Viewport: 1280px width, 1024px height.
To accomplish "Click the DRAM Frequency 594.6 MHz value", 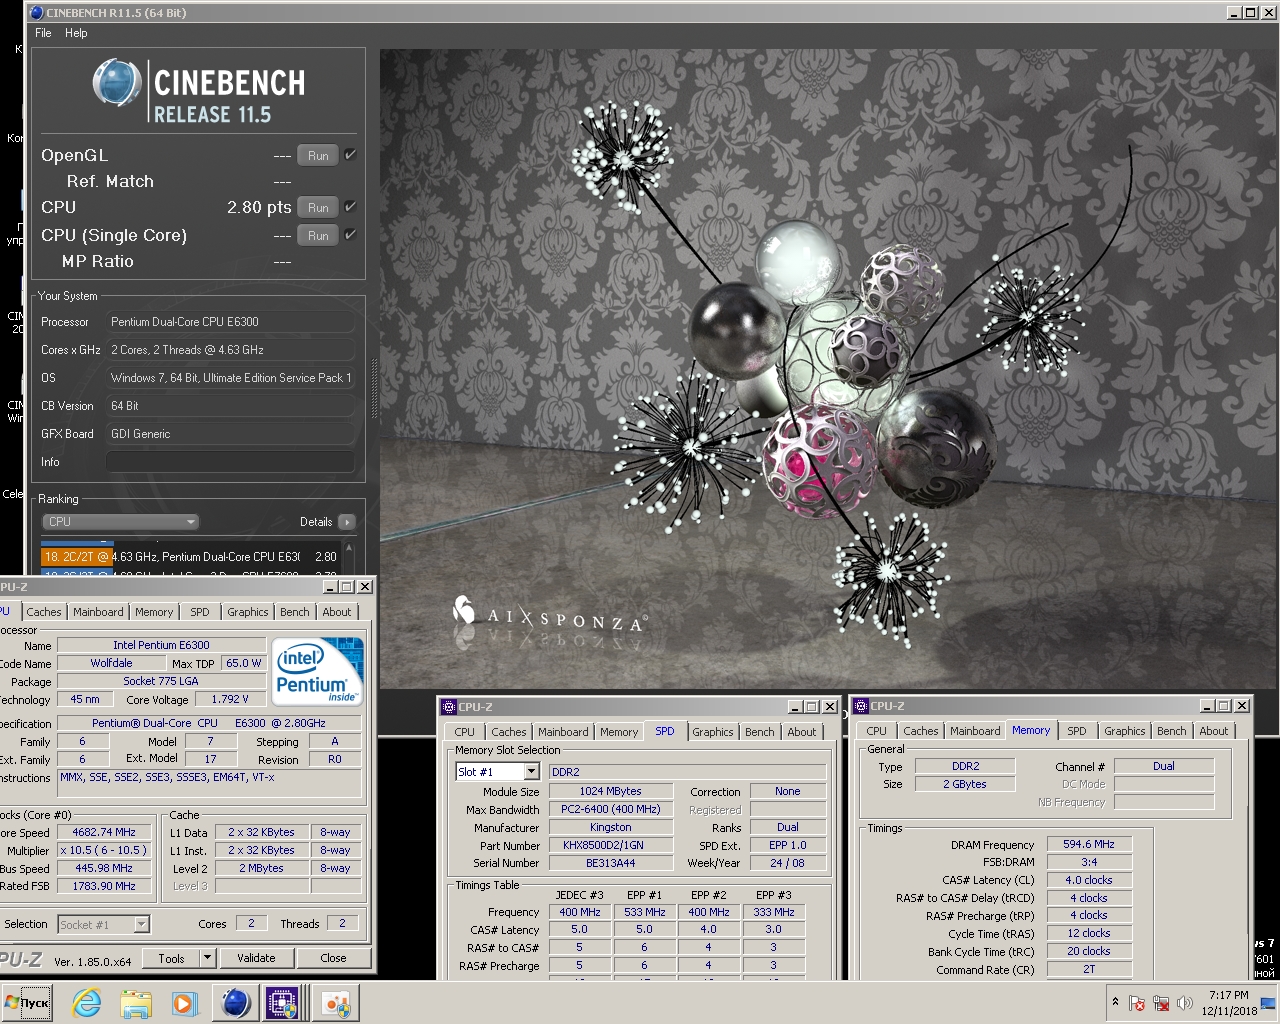I will [x=1089, y=844].
